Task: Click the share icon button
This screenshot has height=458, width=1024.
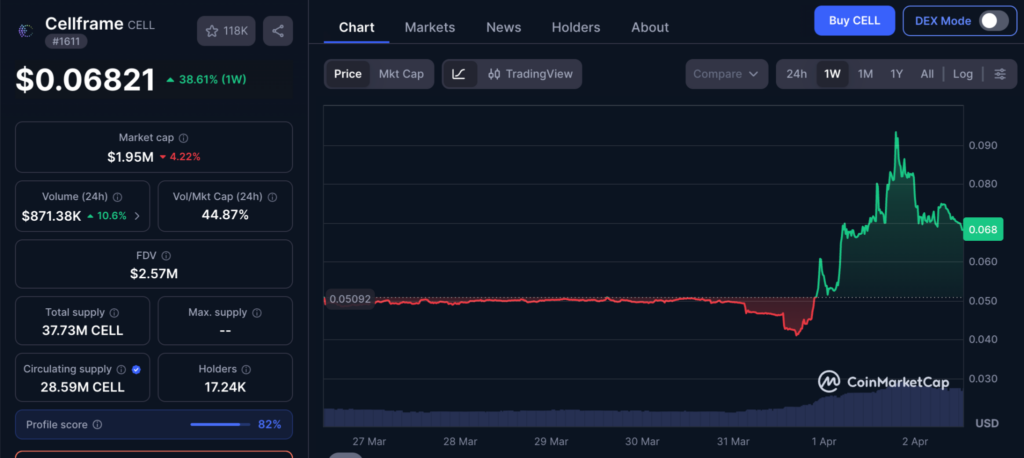Action: pyautogui.click(x=277, y=31)
